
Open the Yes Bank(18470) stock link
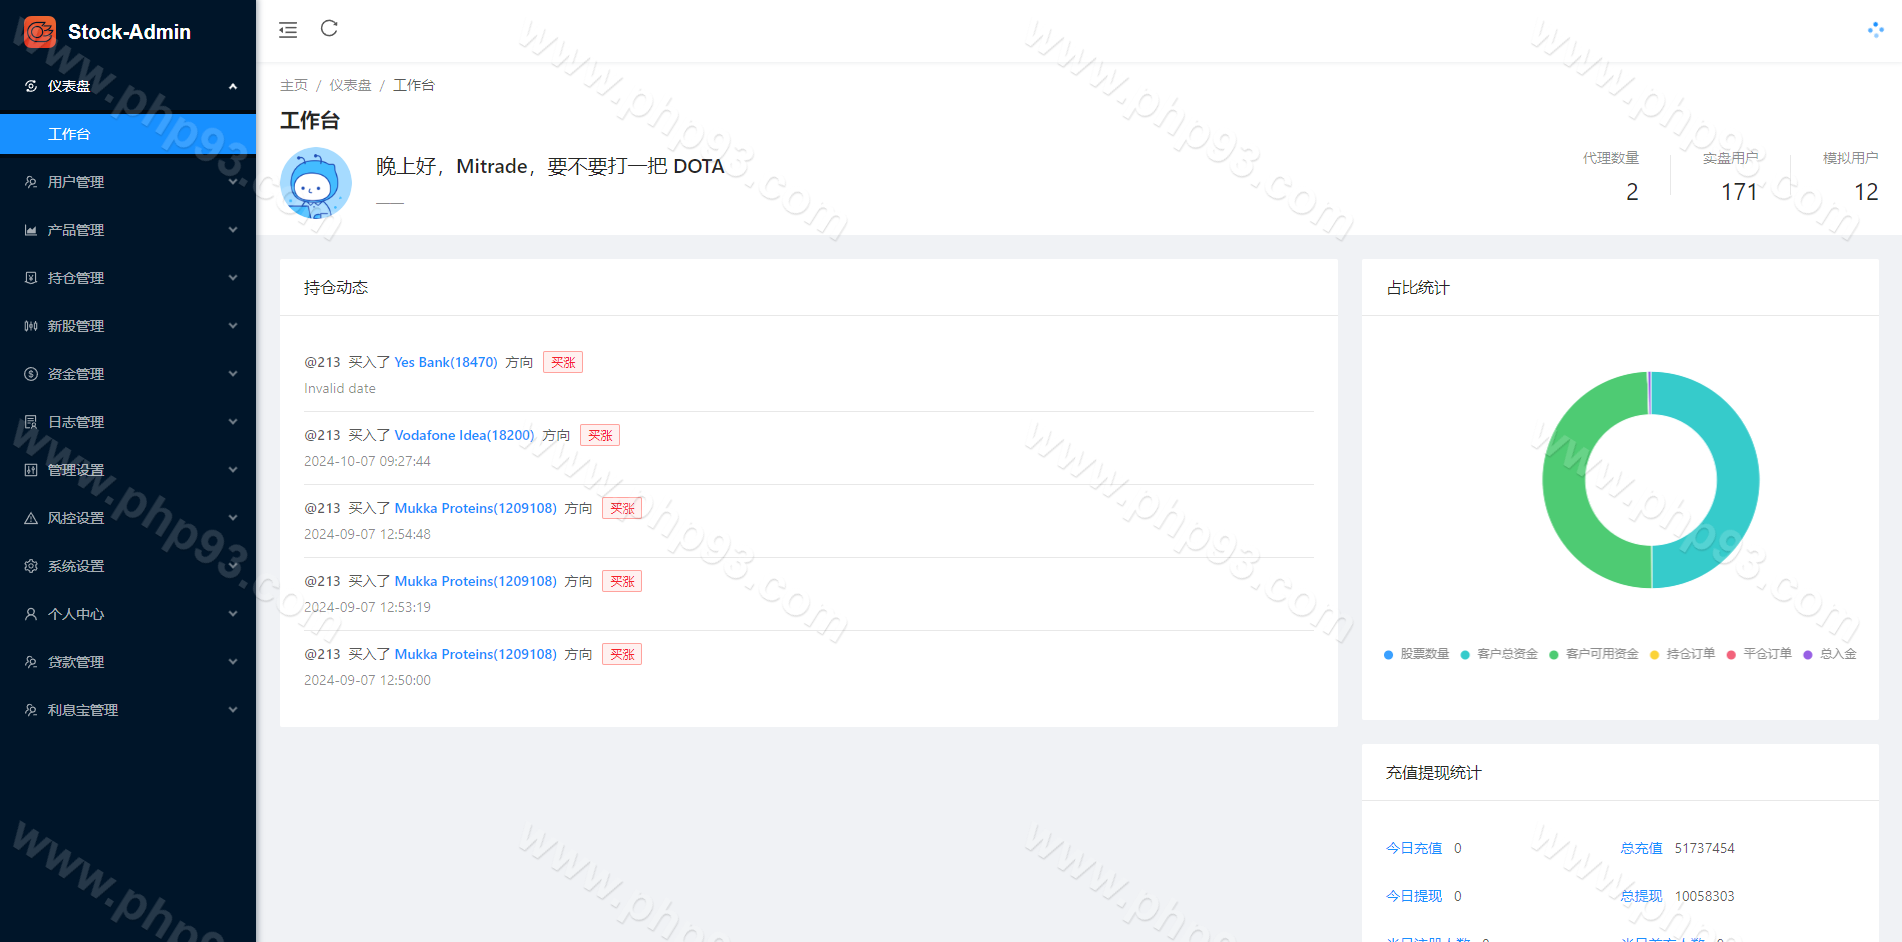pyautogui.click(x=445, y=362)
